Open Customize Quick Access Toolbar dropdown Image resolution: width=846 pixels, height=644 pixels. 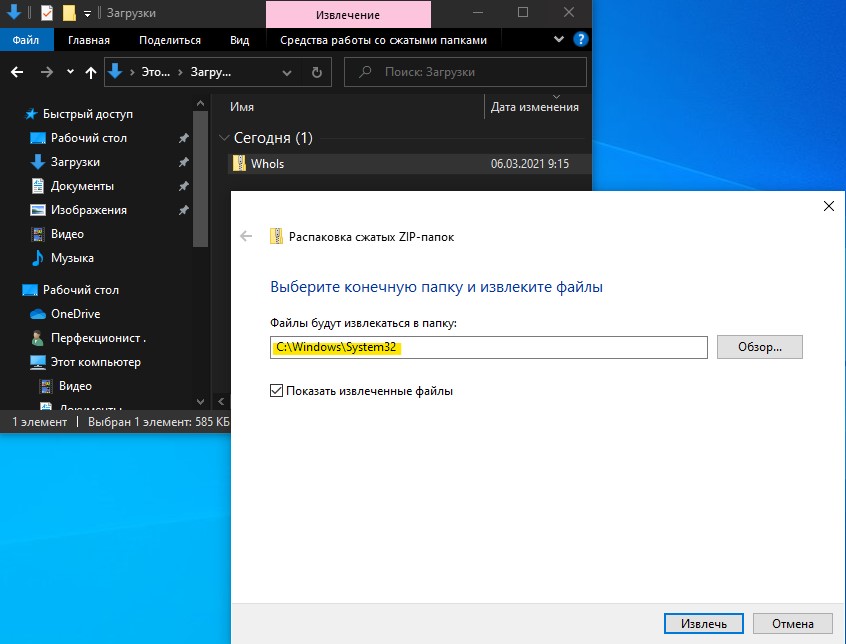click(87, 14)
